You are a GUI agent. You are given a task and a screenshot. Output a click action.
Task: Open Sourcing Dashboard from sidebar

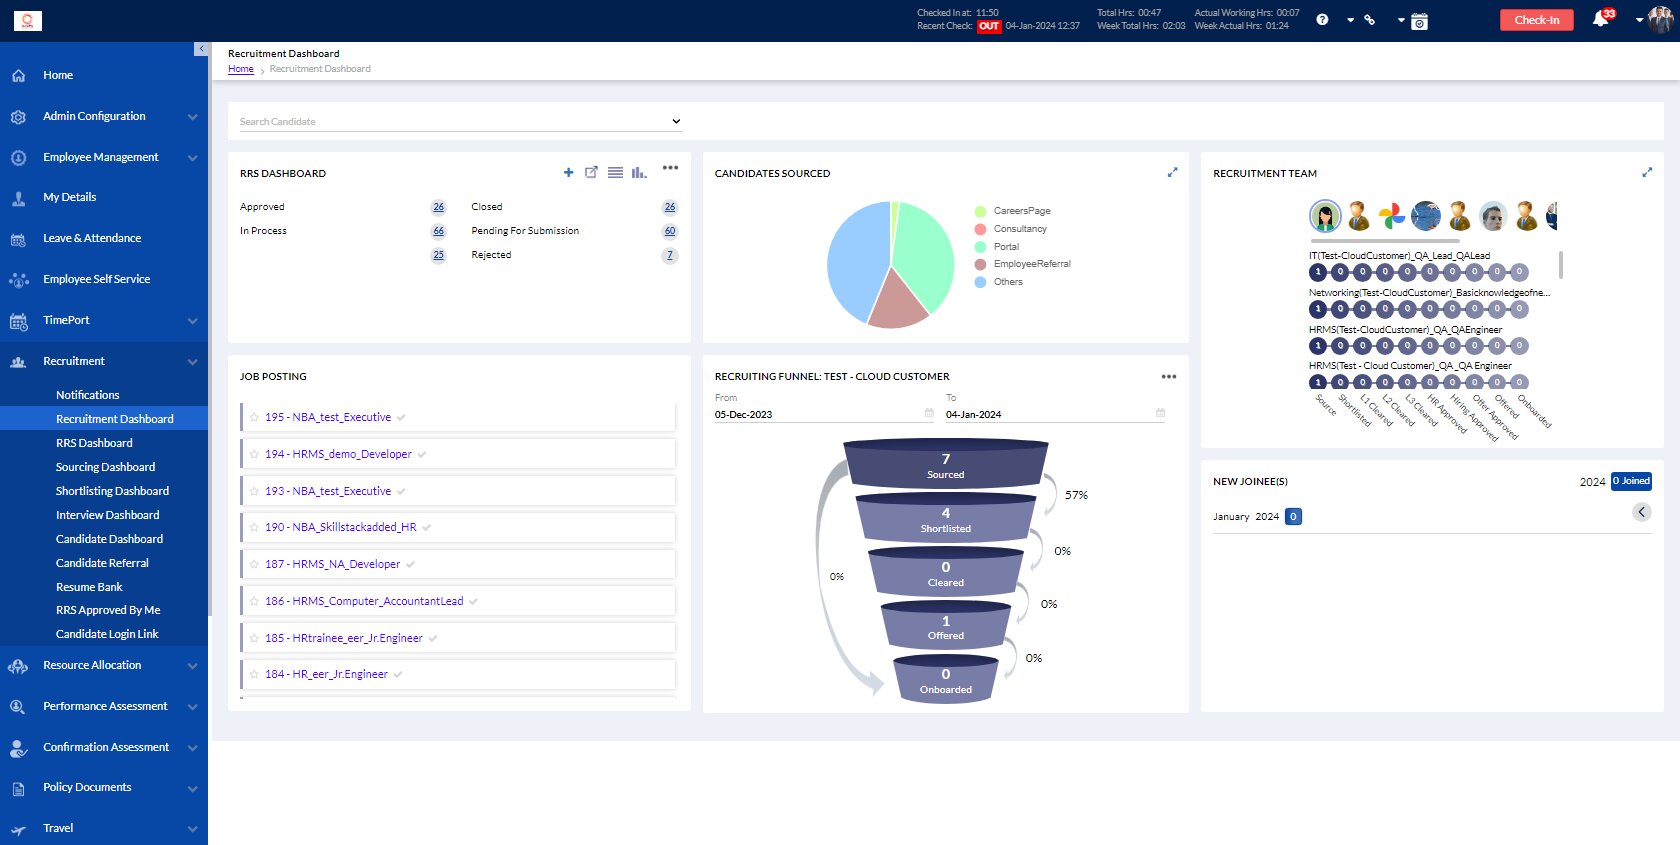point(105,467)
